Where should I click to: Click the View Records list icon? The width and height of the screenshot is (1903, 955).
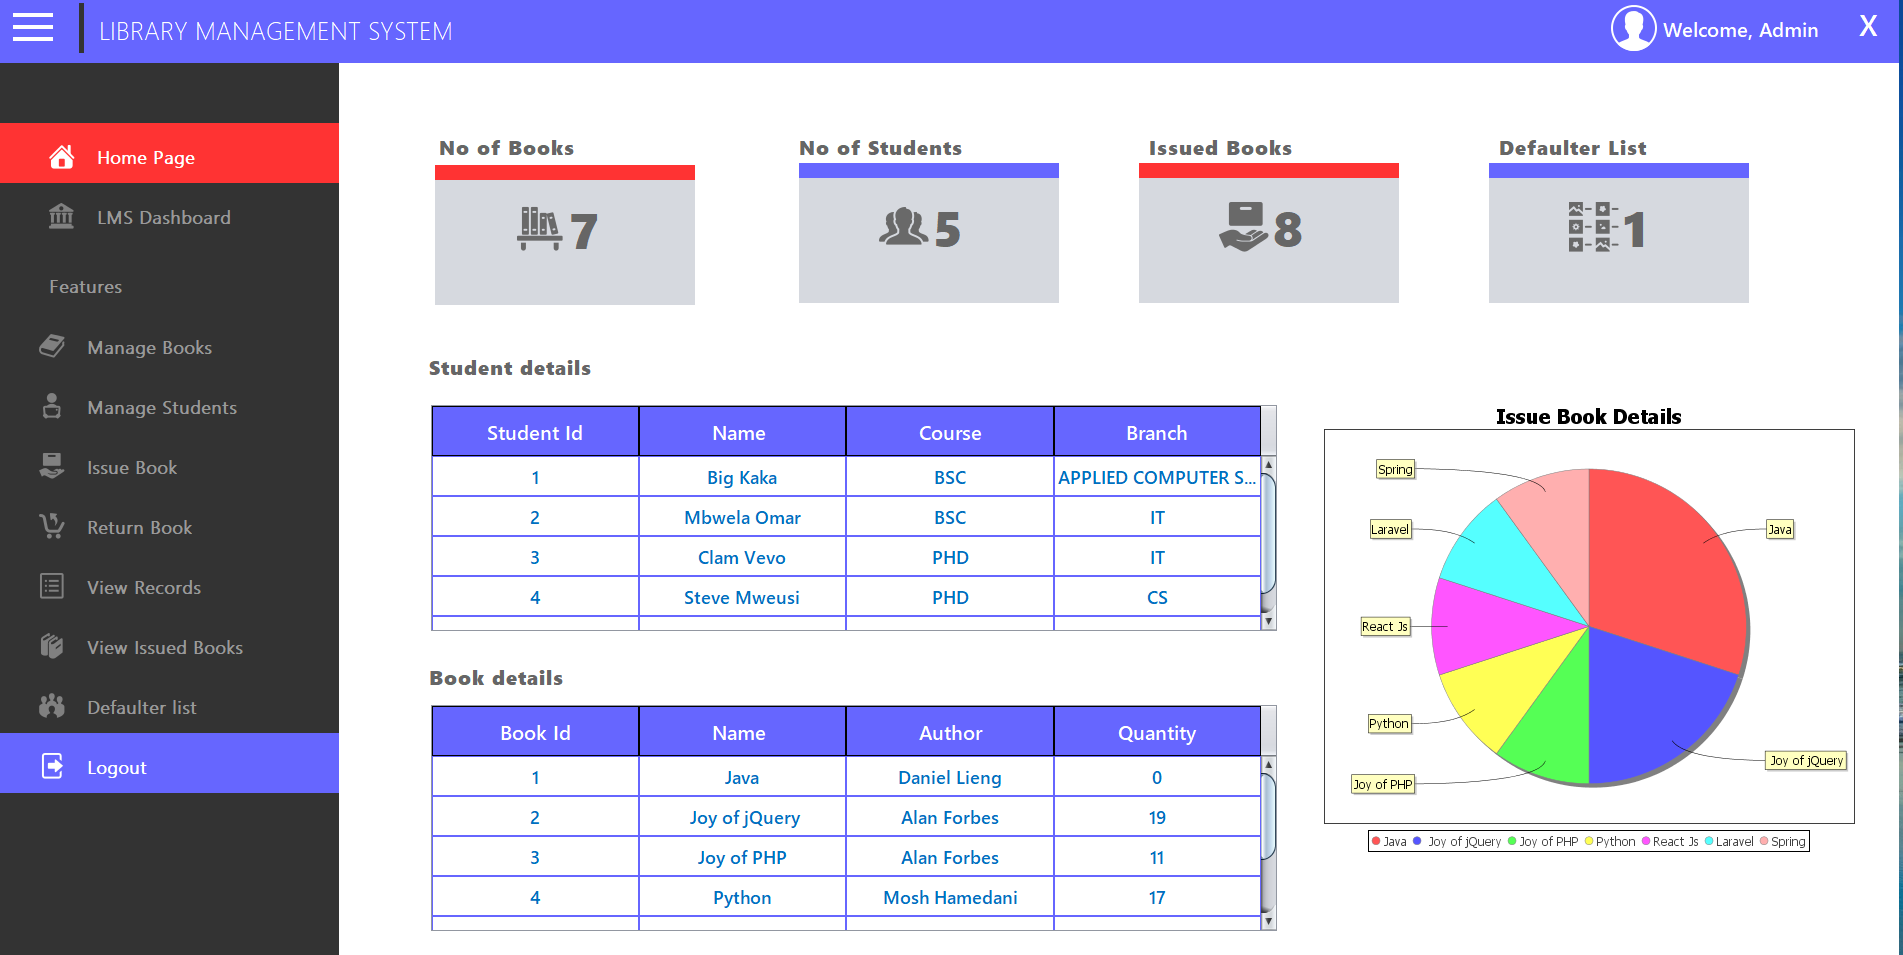tap(52, 586)
